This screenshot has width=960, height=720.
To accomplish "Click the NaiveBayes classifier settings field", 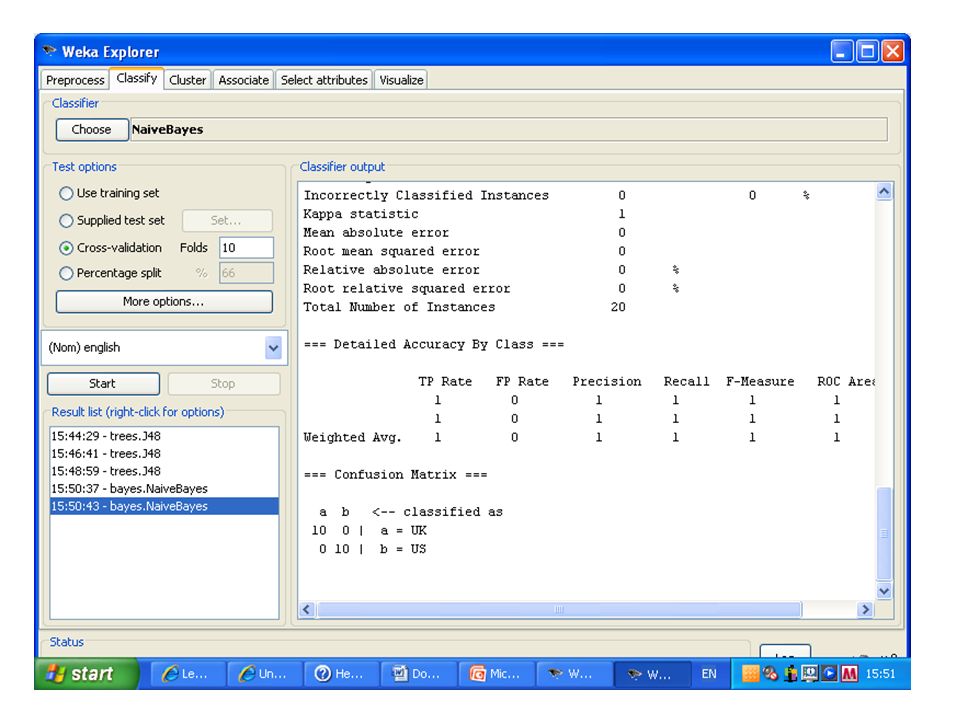I will pyautogui.click(x=508, y=129).
